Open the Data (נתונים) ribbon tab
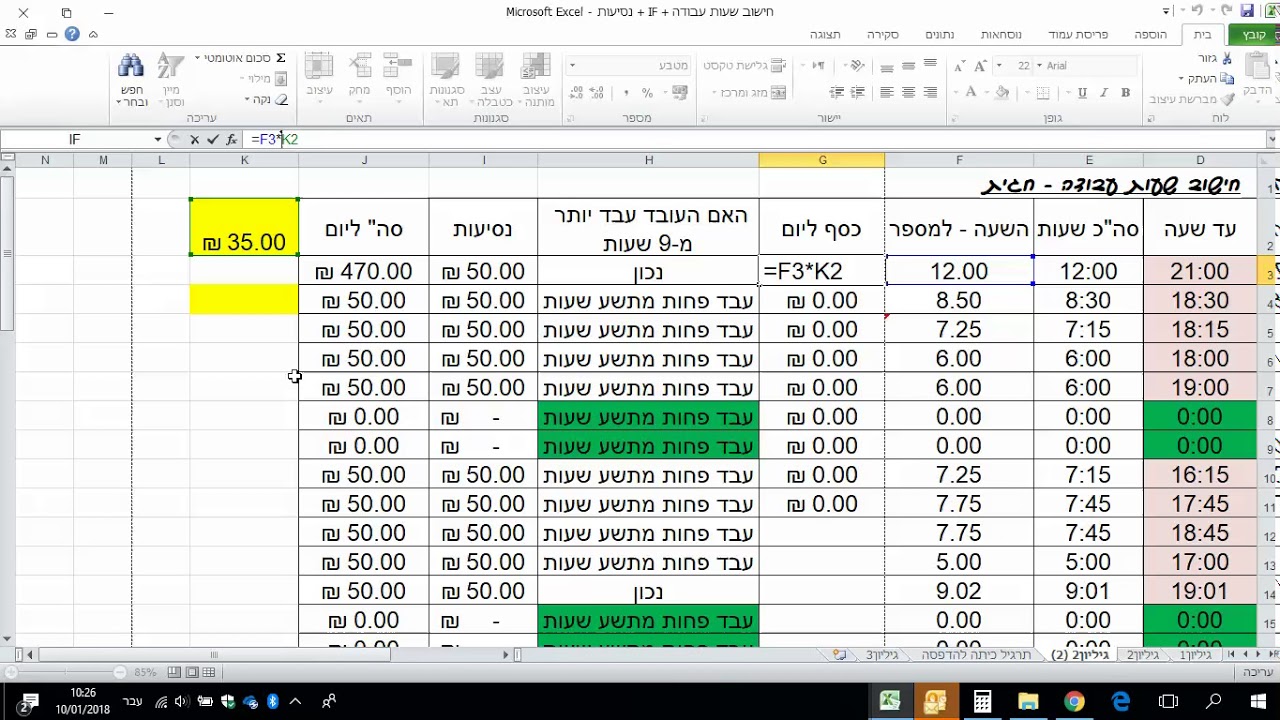The width and height of the screenshot is (1280, 720). pos(939,34)
